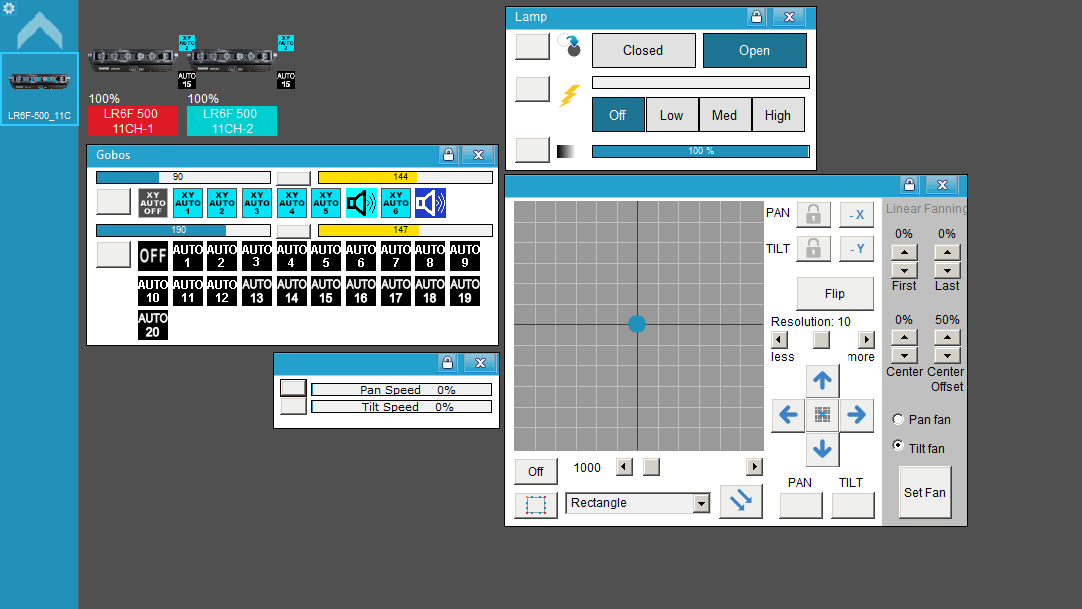
Task: Select the AUTO 7 gobo
Action: click(x=395, y=256)
